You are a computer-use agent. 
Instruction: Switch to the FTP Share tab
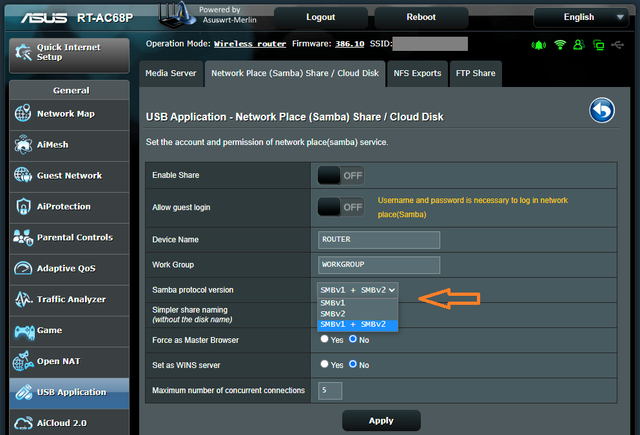point(476,73)
